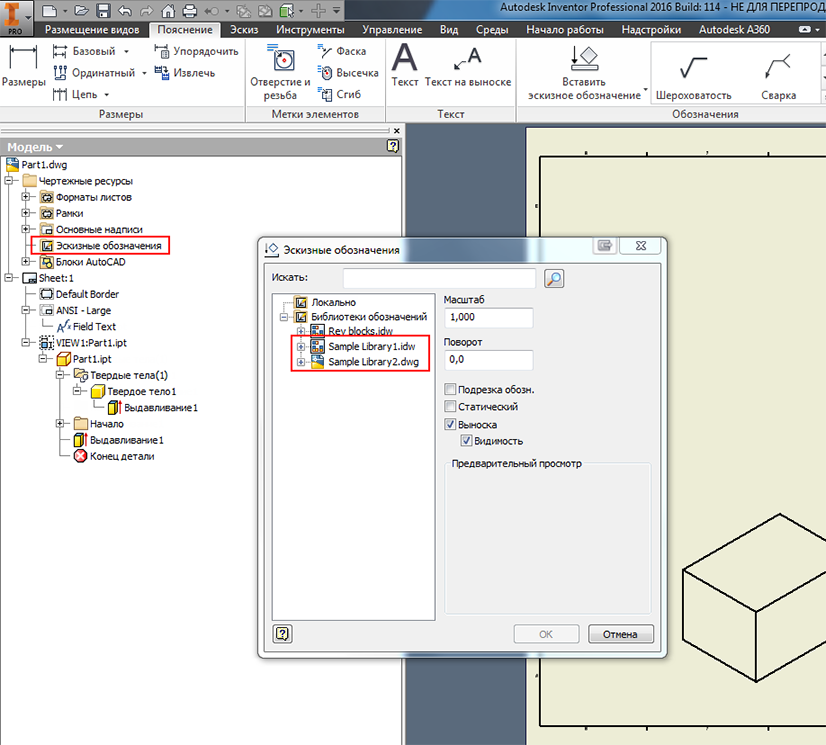Switch to the Размещение видов tab
826x745 pixels.
pos(92,30)
